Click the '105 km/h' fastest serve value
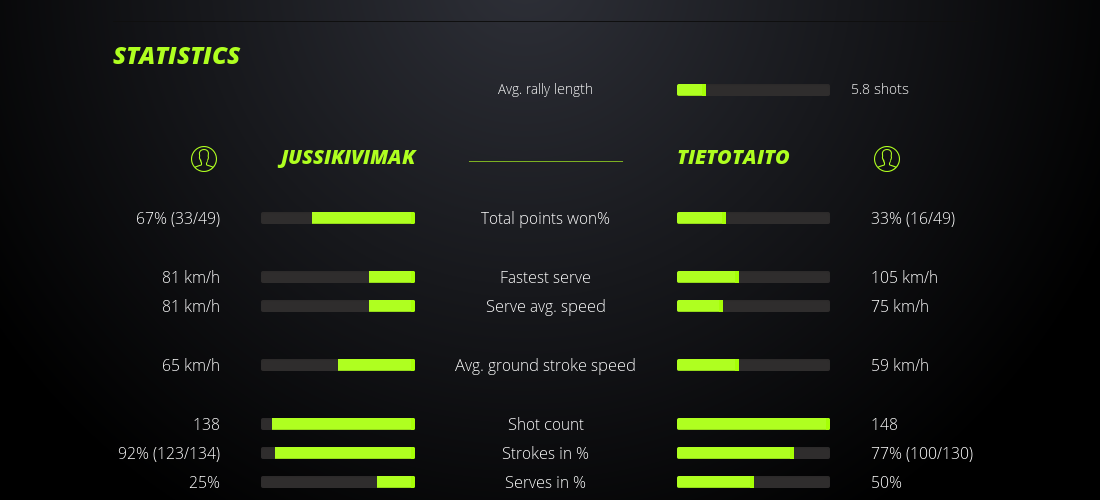 (904, 277)
